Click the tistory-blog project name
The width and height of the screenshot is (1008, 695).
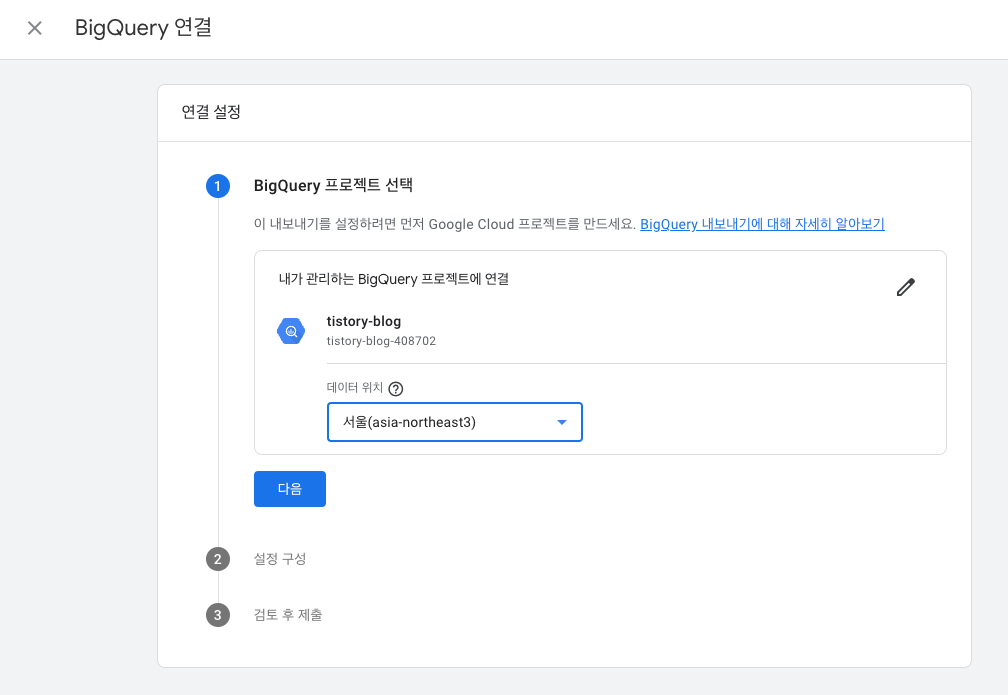pos(364,321)
